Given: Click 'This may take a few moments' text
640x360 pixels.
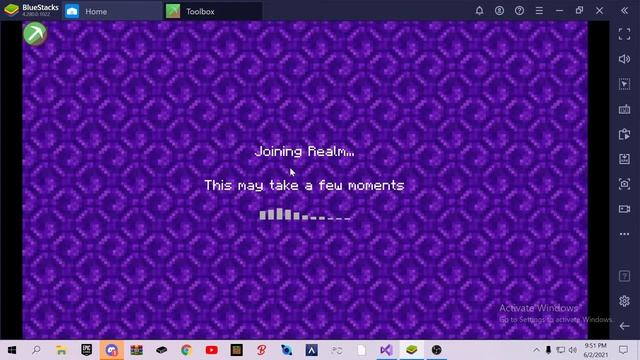Looking at the screenshot, I should (304, 185).
